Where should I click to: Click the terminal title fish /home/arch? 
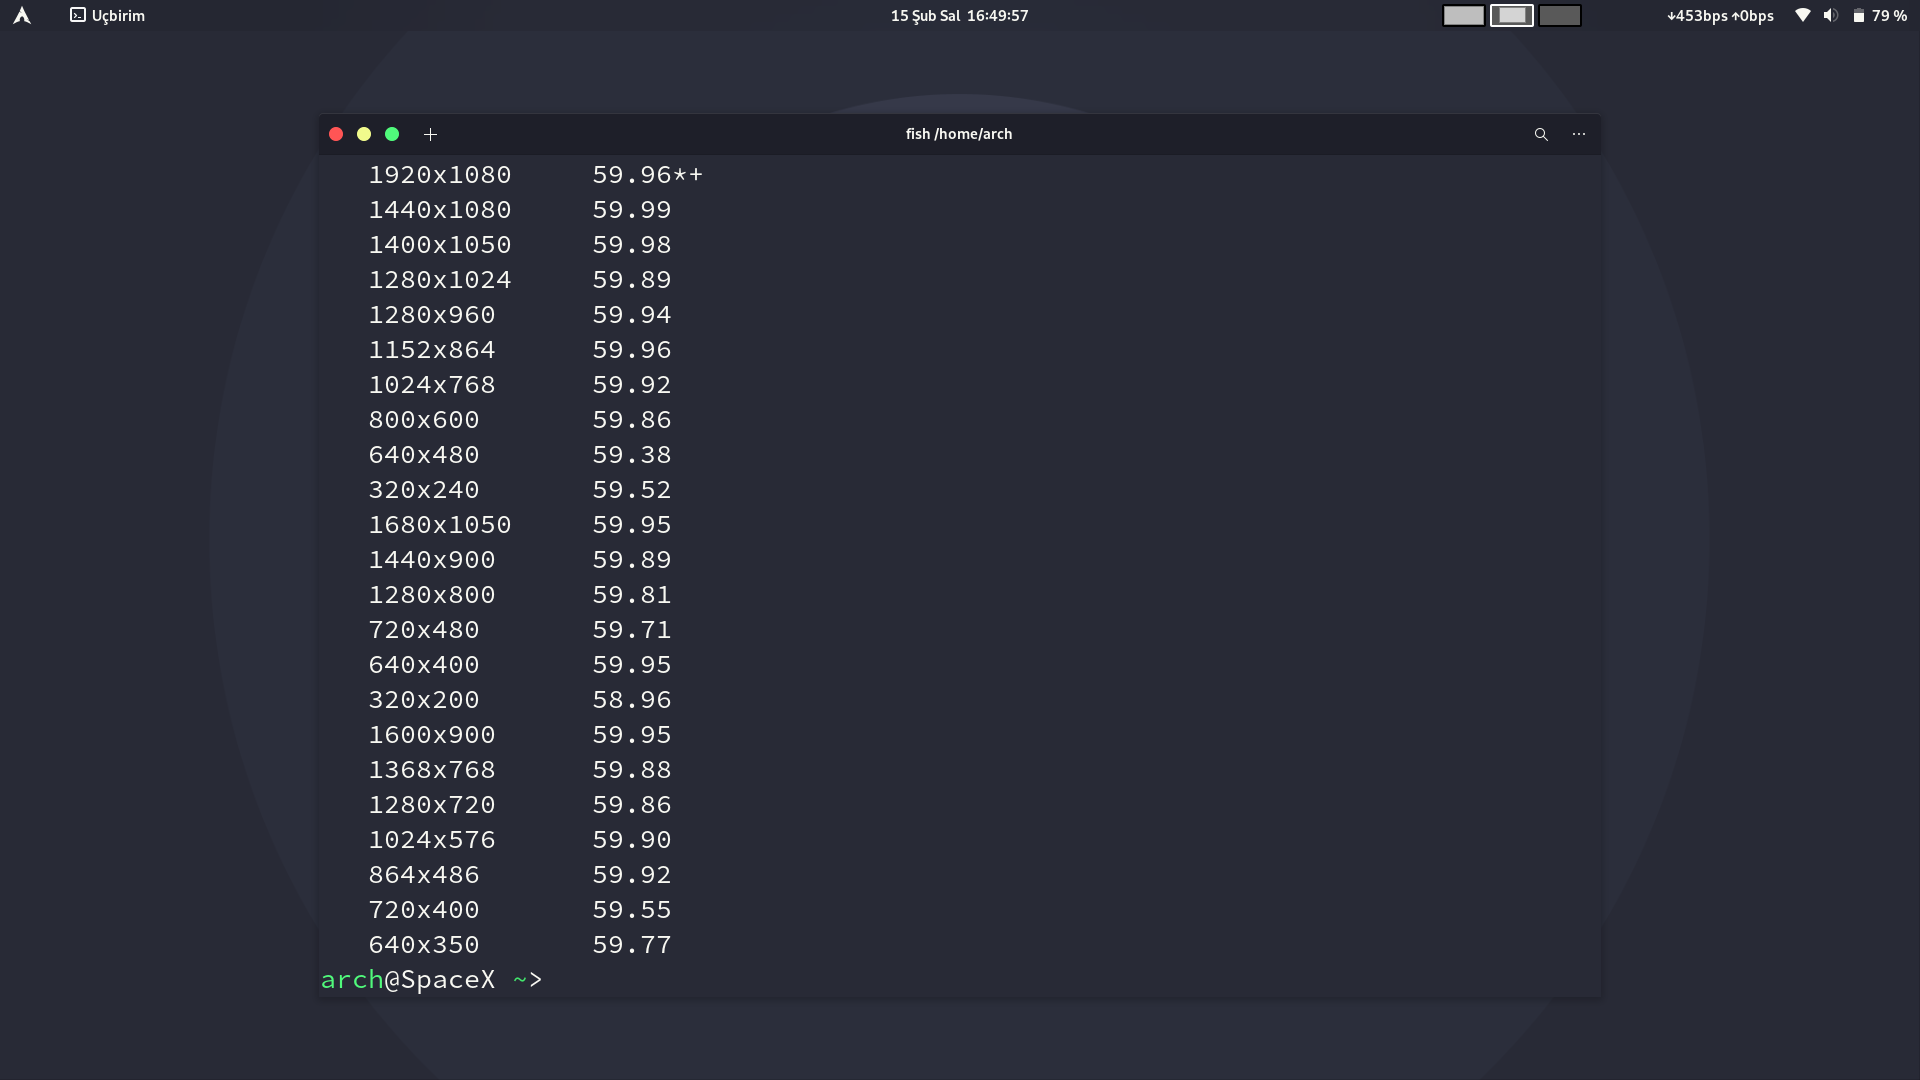pos(958,134)
